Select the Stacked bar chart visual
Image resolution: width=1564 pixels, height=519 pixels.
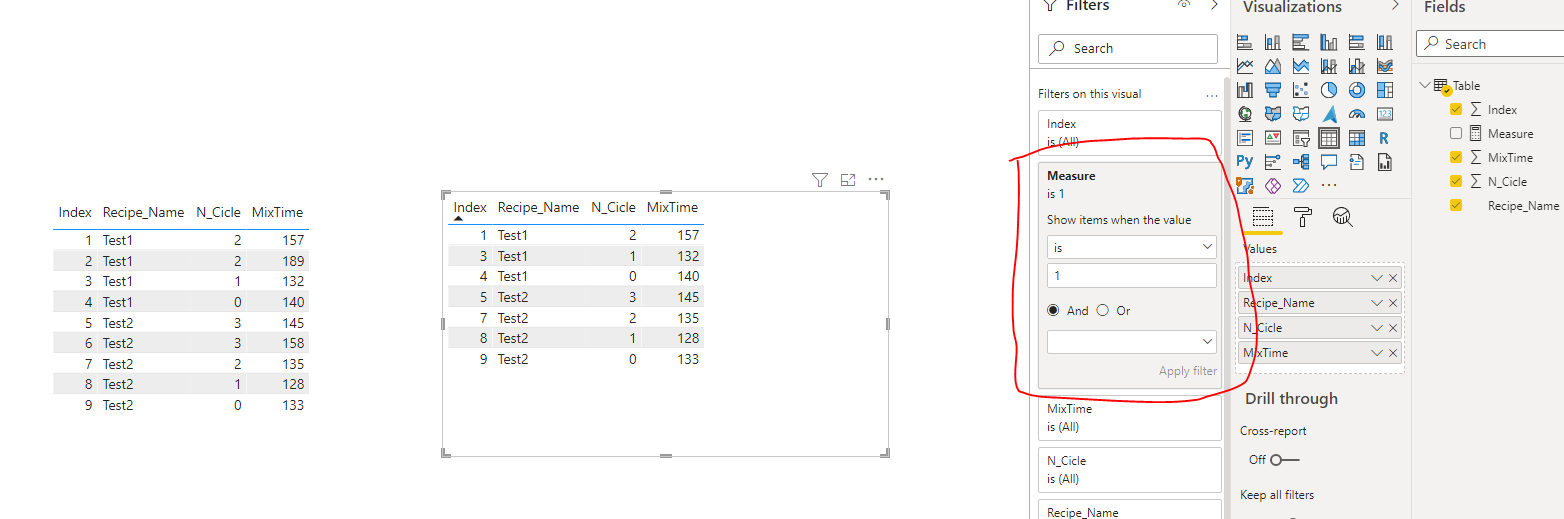(1245, 42)
